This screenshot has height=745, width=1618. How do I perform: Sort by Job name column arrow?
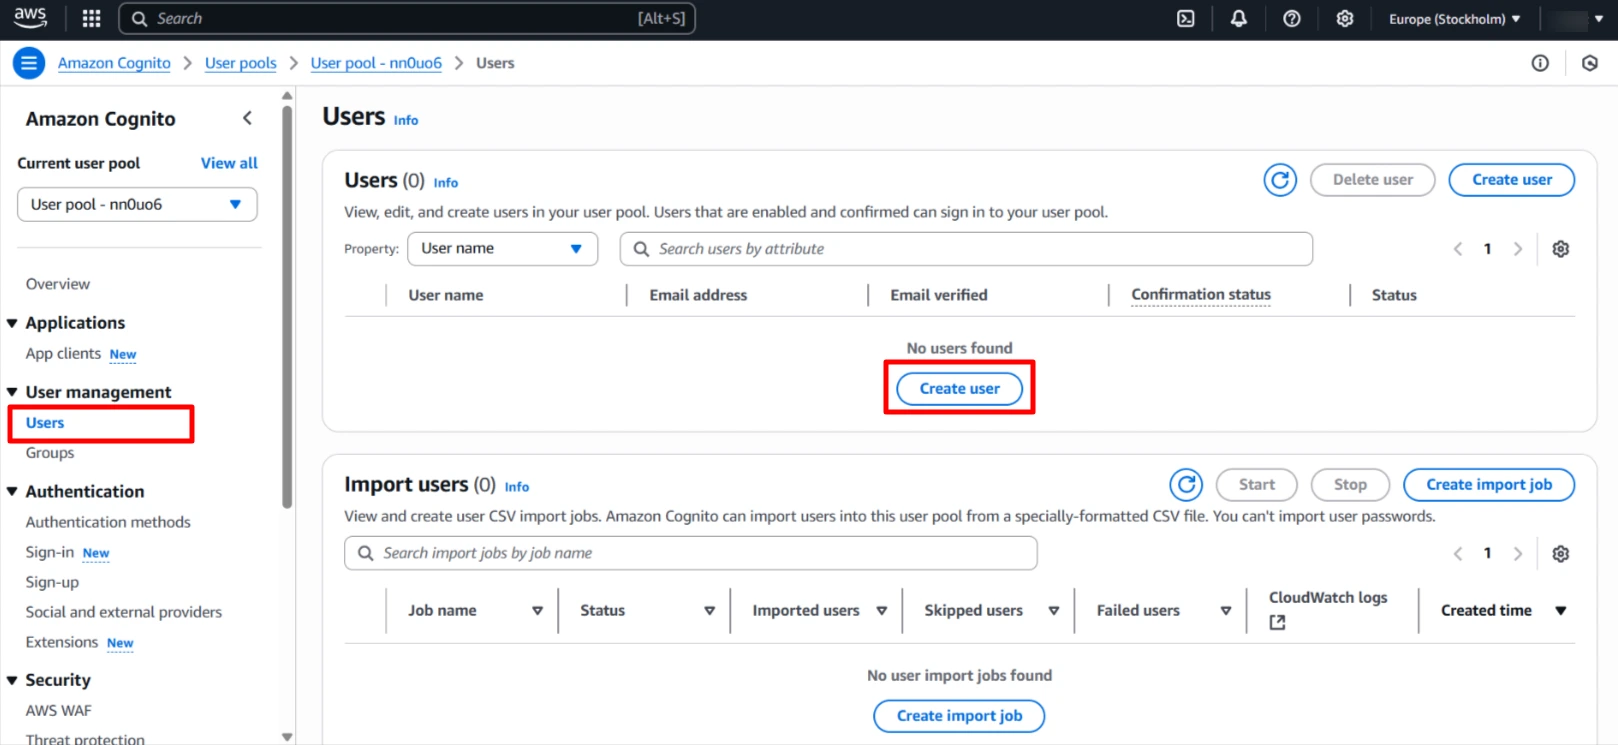(x=538, y=611)
